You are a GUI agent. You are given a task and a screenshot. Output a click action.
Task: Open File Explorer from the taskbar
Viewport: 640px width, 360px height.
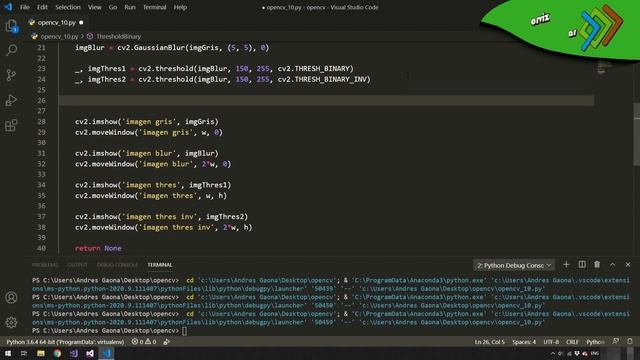point(41,353)
